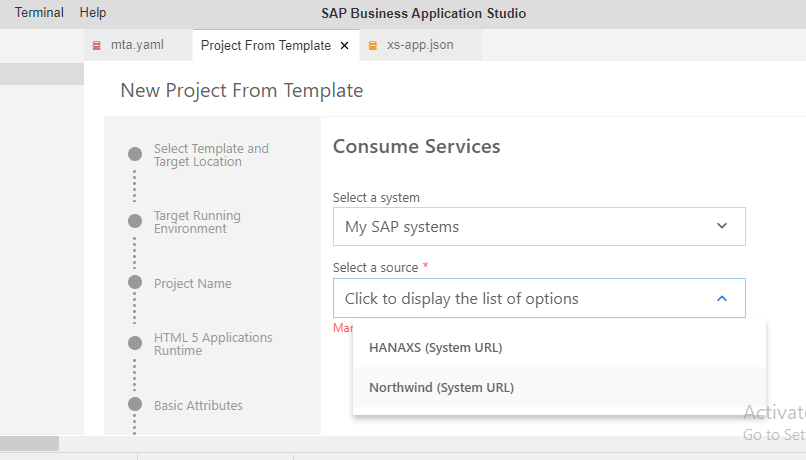This screenshot has height=460, width=806.
Task: Choose HANAXS (System URL) option
Action: [x=559, y=347]
